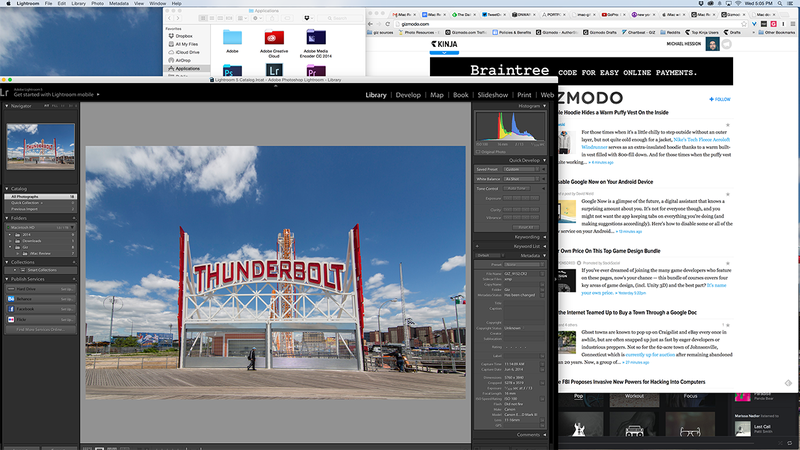Open the White Balance dropdown
This screenshot has height=450, width=800.
(521, 179)
